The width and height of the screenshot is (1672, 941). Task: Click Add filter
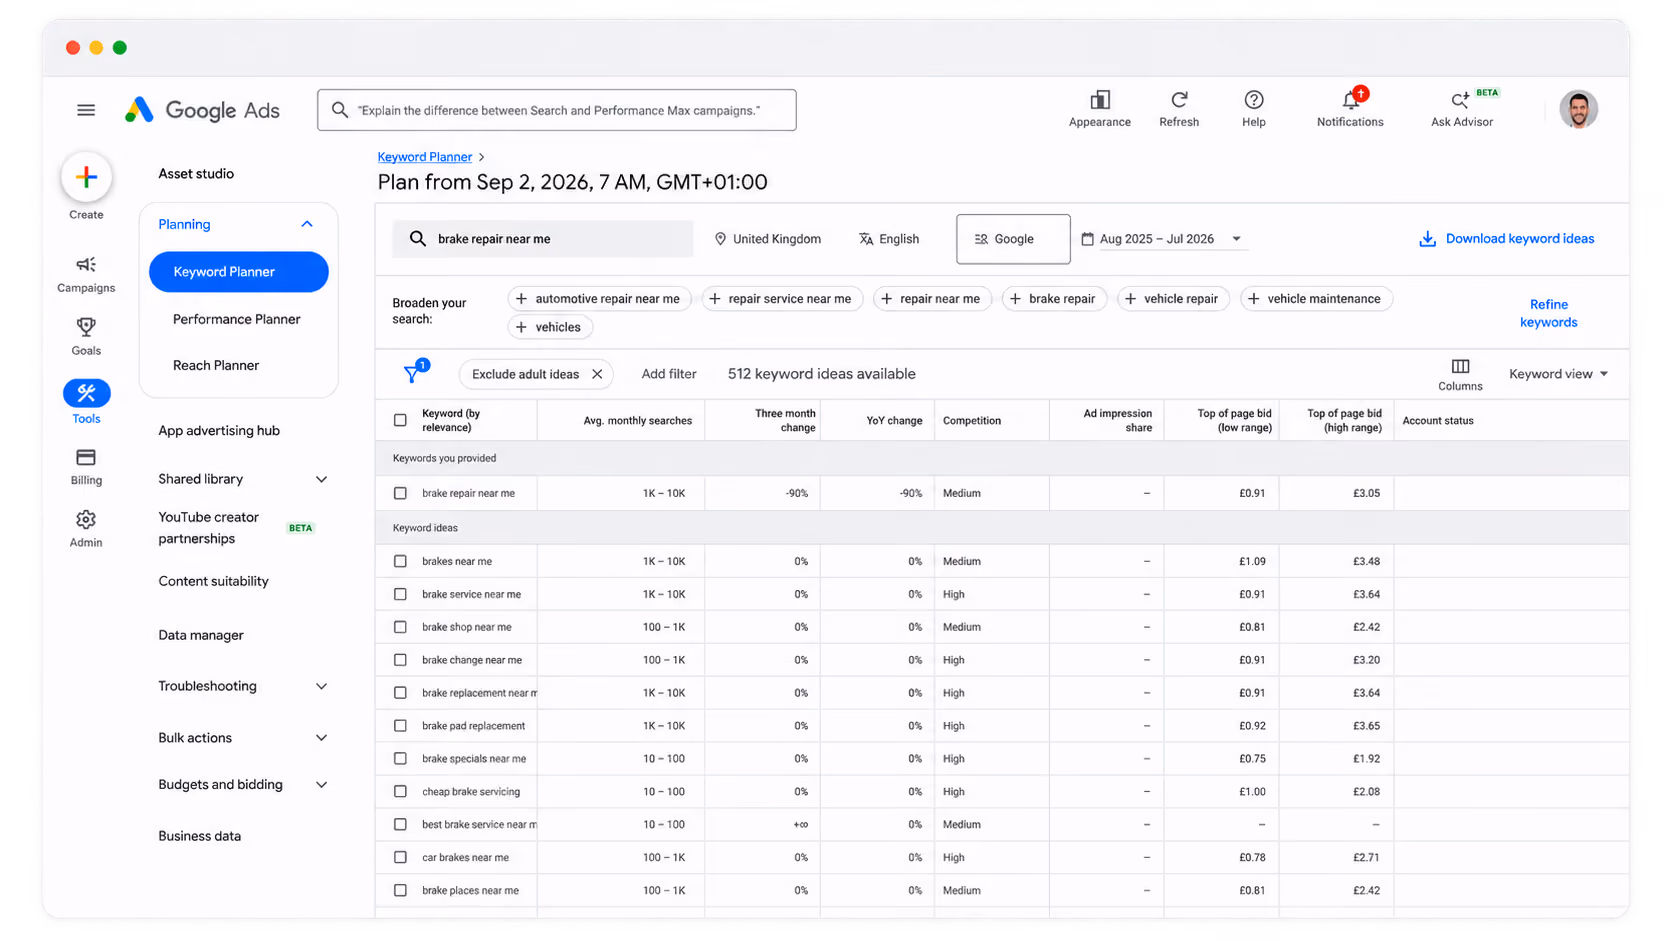pyautogui.click(x=669, y=374)
